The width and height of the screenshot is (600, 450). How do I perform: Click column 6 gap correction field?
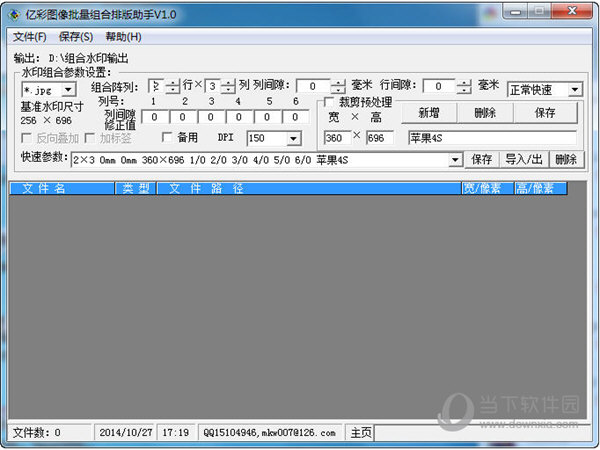295,117
